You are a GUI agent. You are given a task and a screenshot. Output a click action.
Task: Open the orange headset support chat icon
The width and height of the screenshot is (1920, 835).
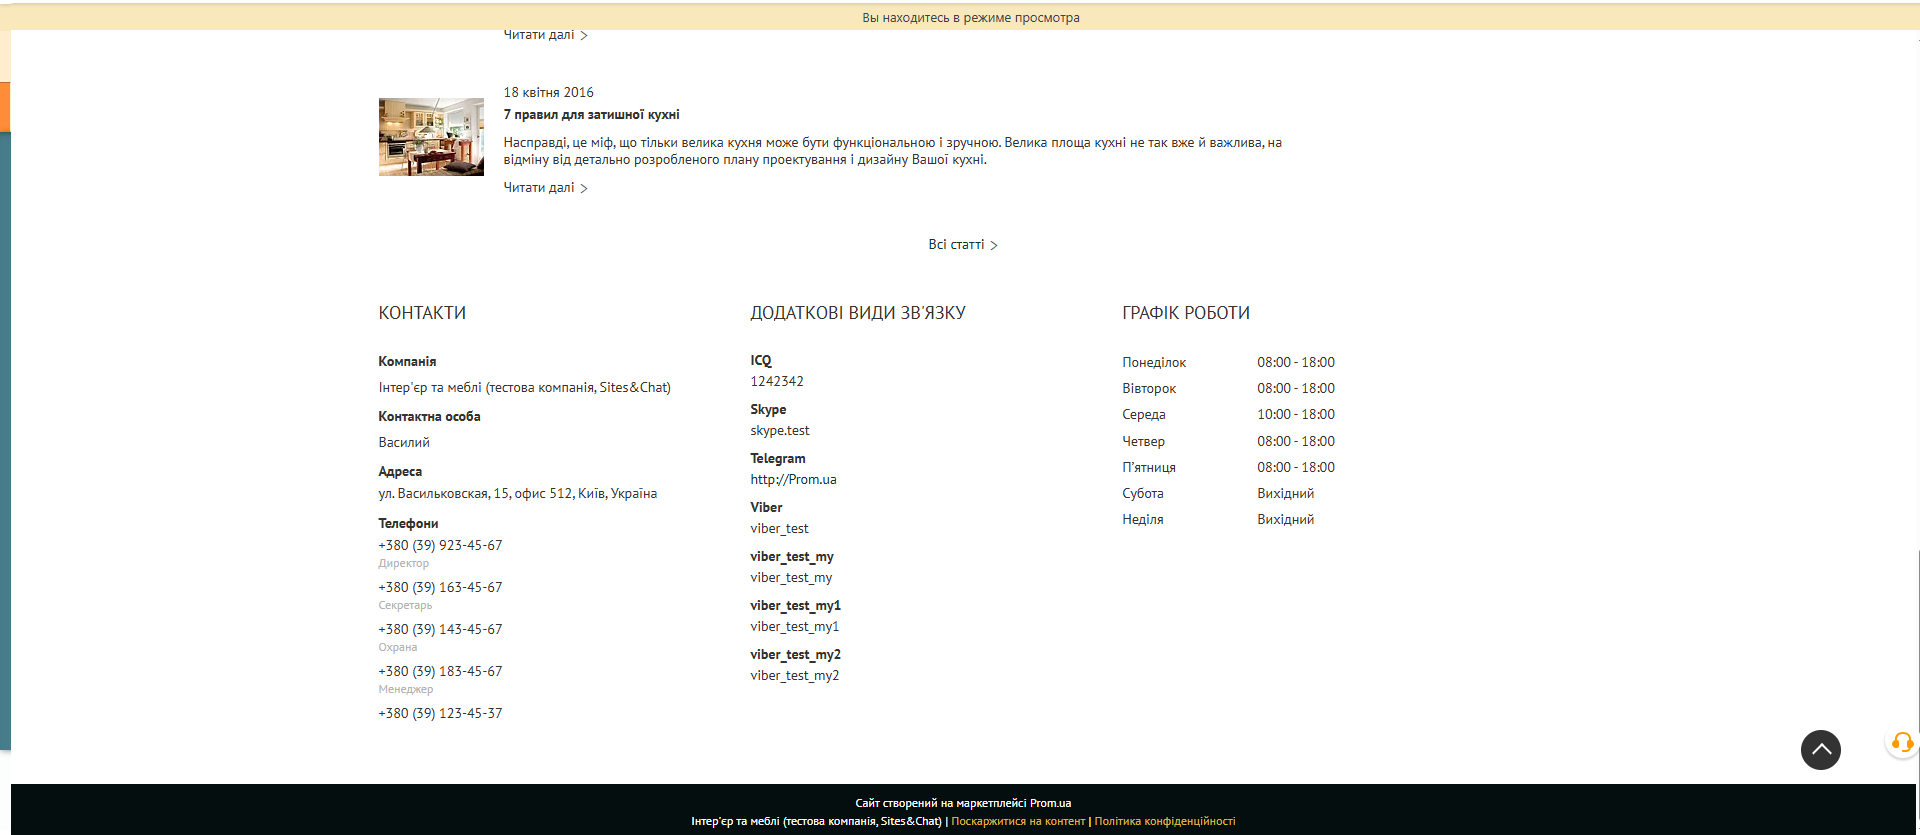(x=1901, y=742)
